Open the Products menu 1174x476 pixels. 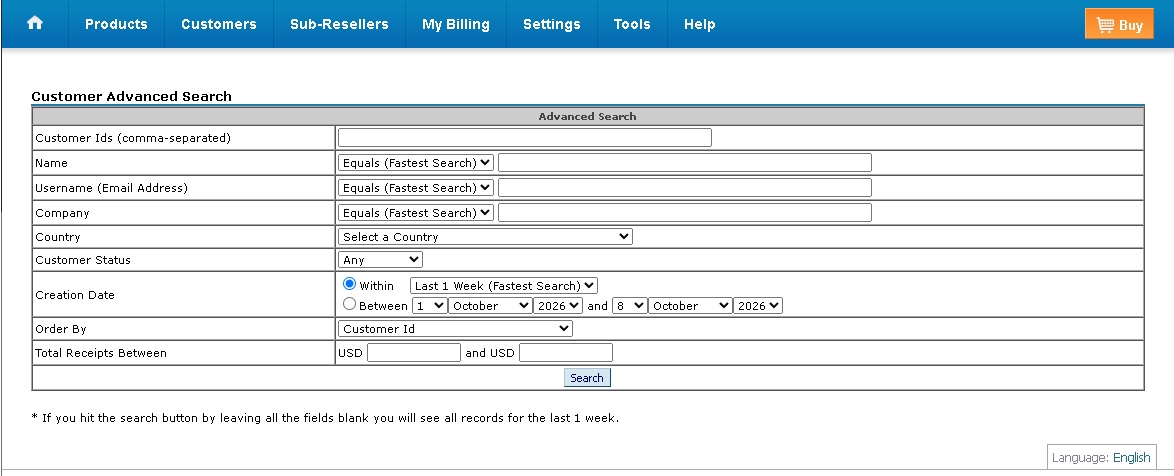click(116, 24)
